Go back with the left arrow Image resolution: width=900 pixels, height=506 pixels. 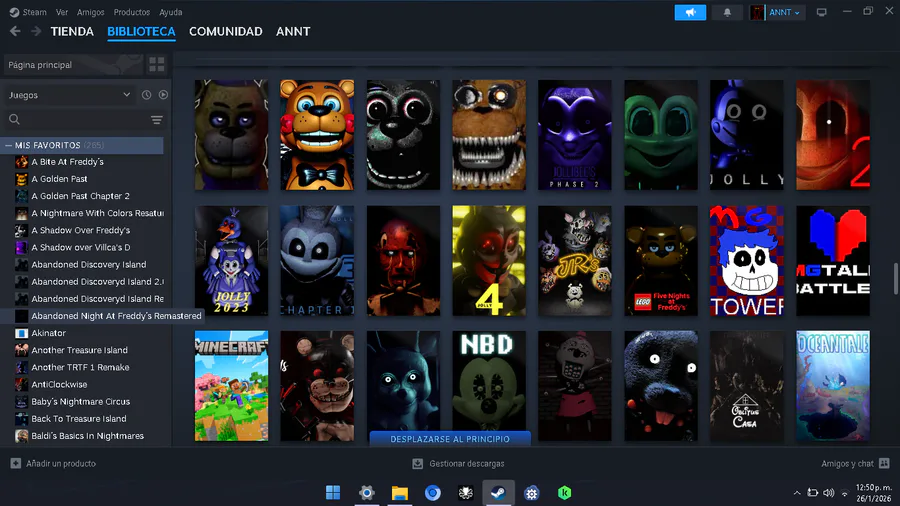click(x=15, y=32)
